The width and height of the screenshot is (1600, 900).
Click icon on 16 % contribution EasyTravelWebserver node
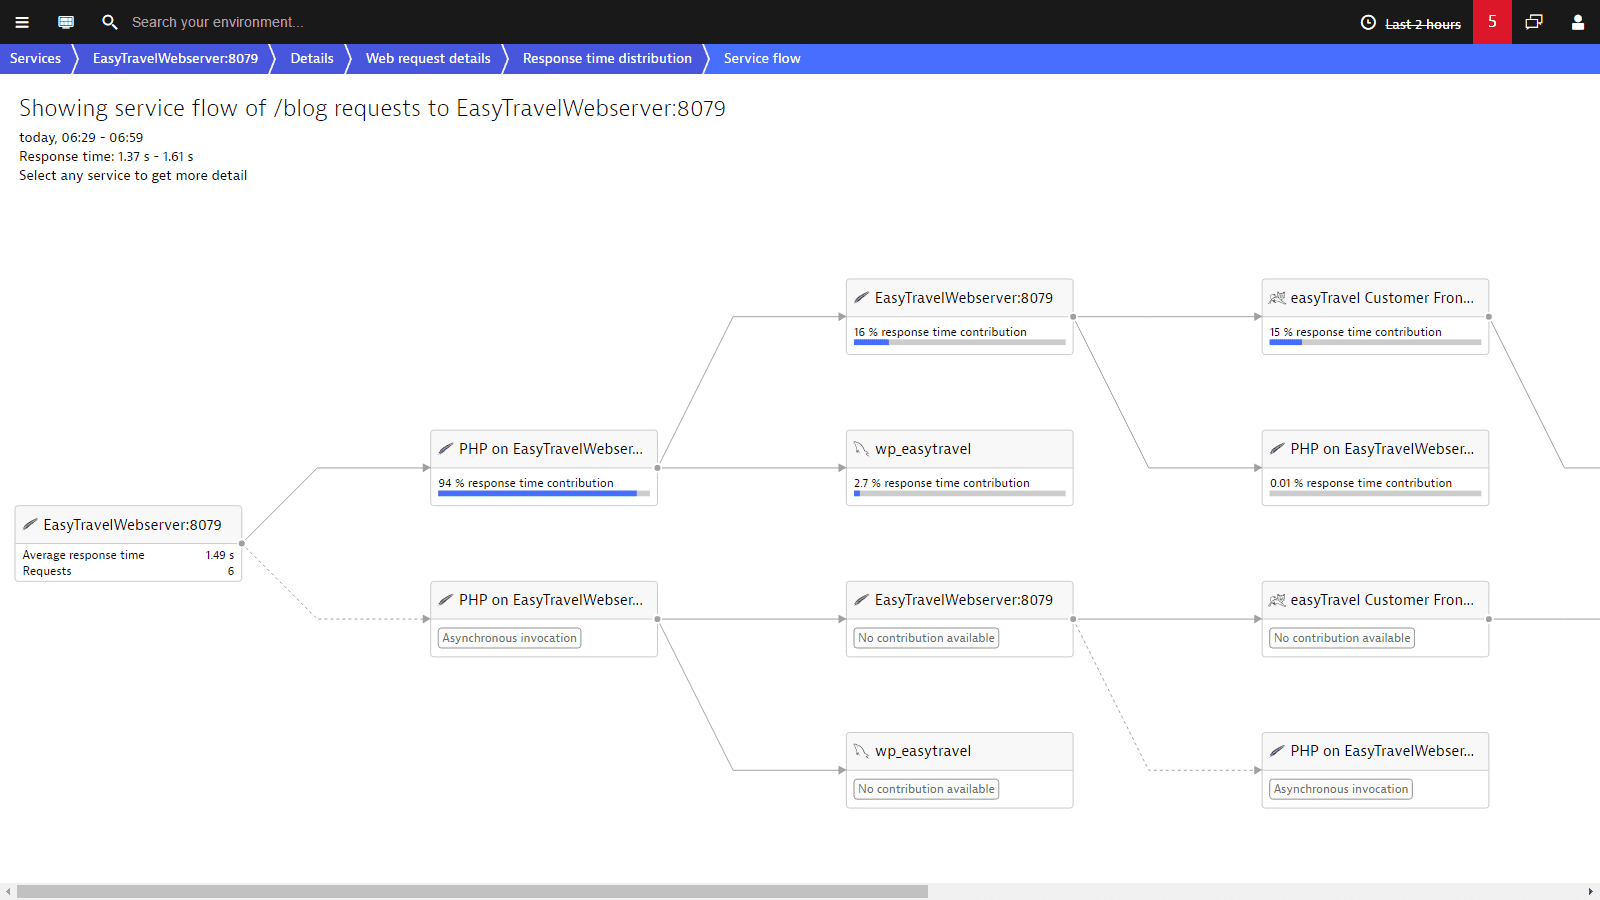click(x=862, y=298)
